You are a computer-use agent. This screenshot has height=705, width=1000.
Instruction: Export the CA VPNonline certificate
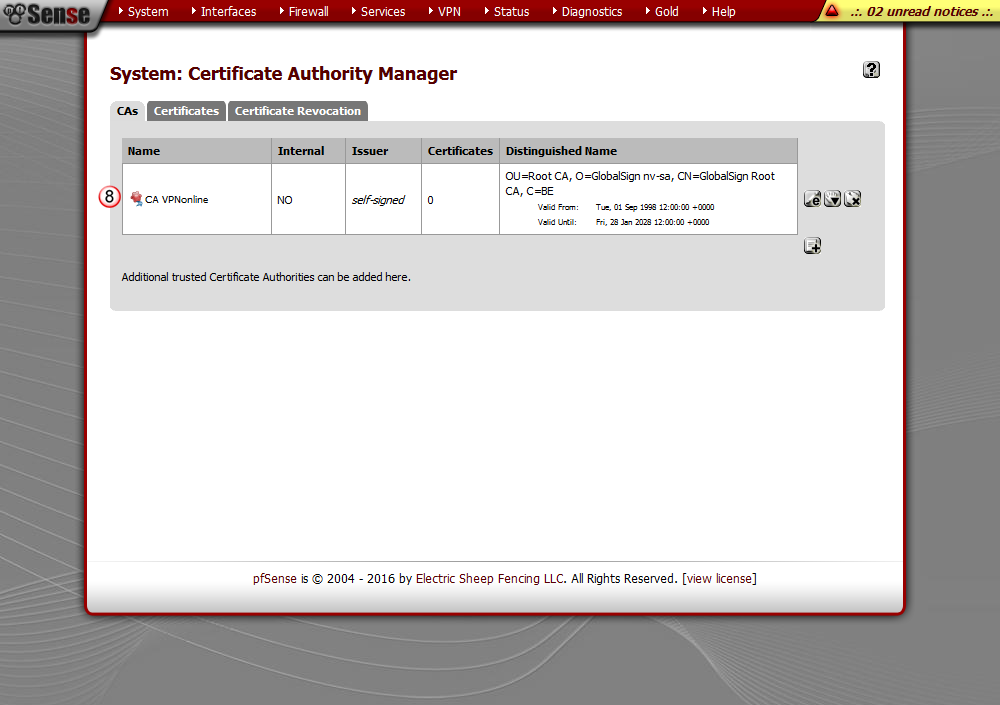pyautogui.click(x=832, y=199)
